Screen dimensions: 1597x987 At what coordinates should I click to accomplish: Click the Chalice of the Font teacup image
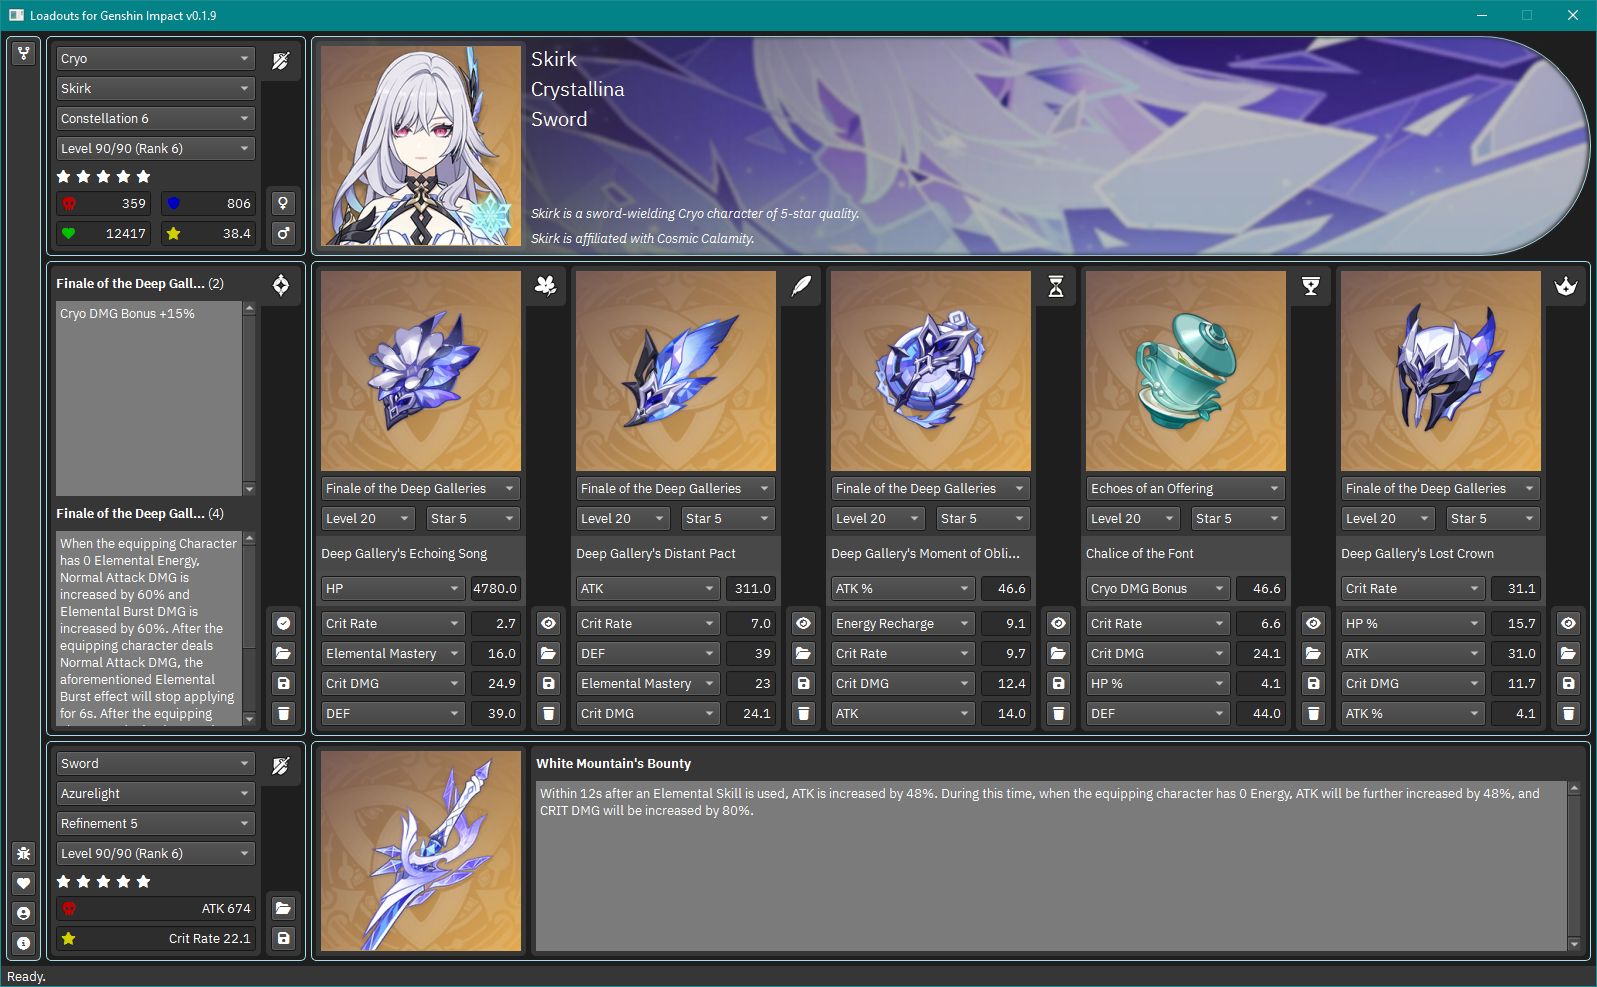point(1186,371)
